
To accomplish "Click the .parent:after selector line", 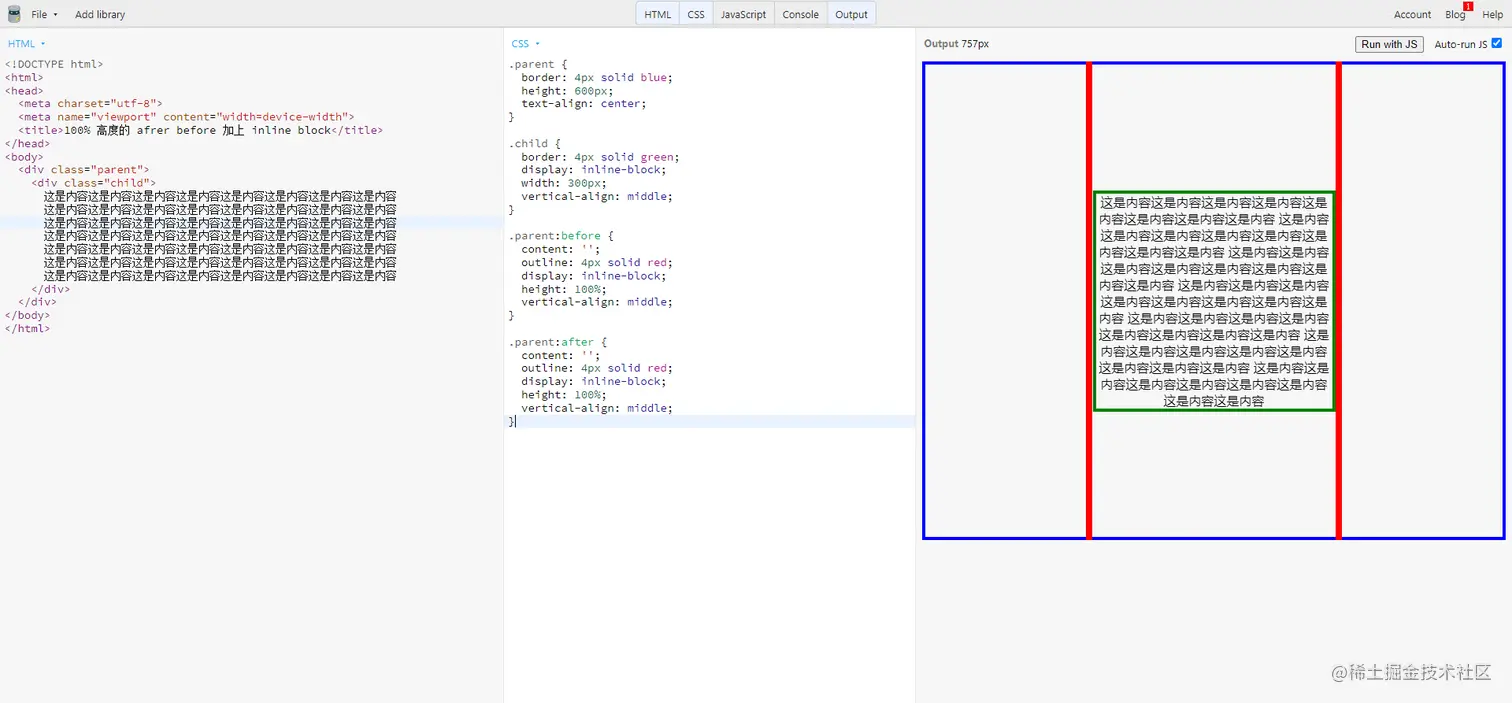I will click(558, 342).
